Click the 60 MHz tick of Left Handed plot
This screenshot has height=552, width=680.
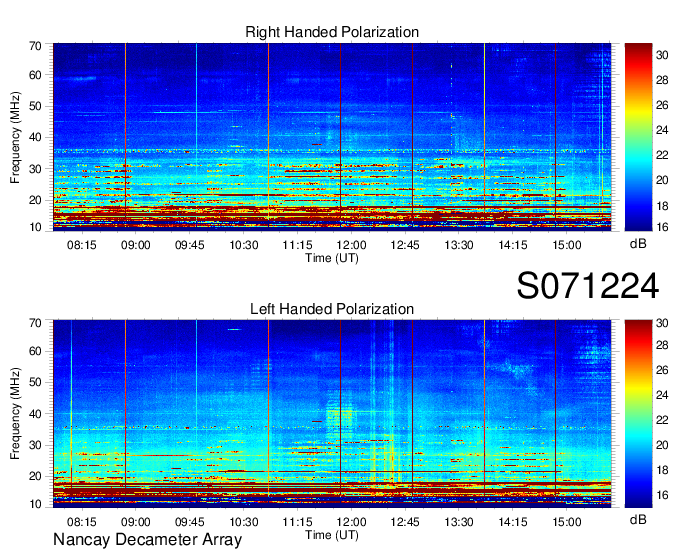(35, 351)
